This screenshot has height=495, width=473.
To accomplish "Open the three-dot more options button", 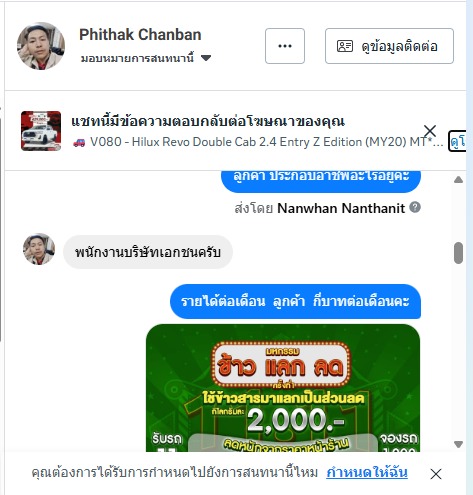I will [285, 46].
